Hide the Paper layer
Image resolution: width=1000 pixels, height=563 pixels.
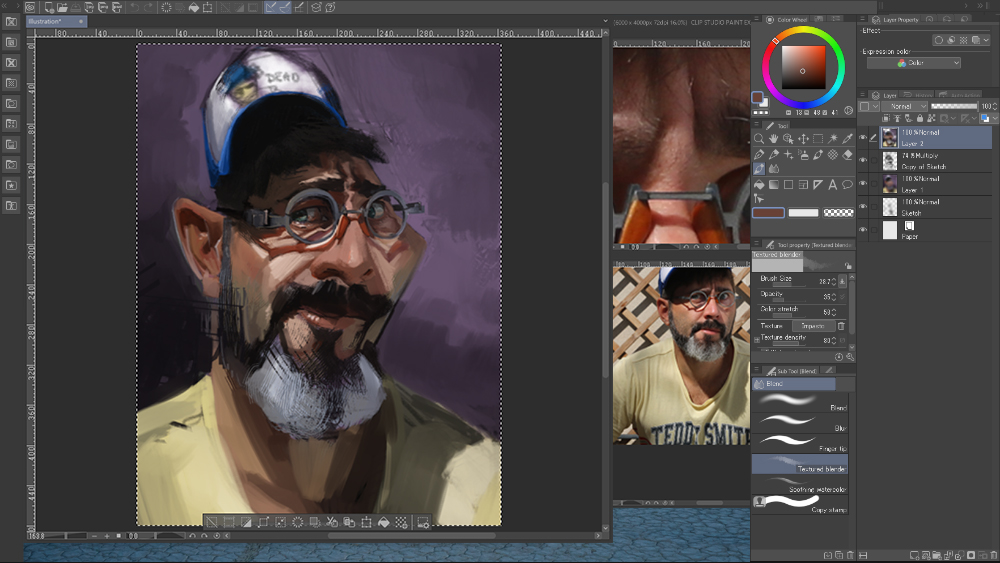click(864, 230)
